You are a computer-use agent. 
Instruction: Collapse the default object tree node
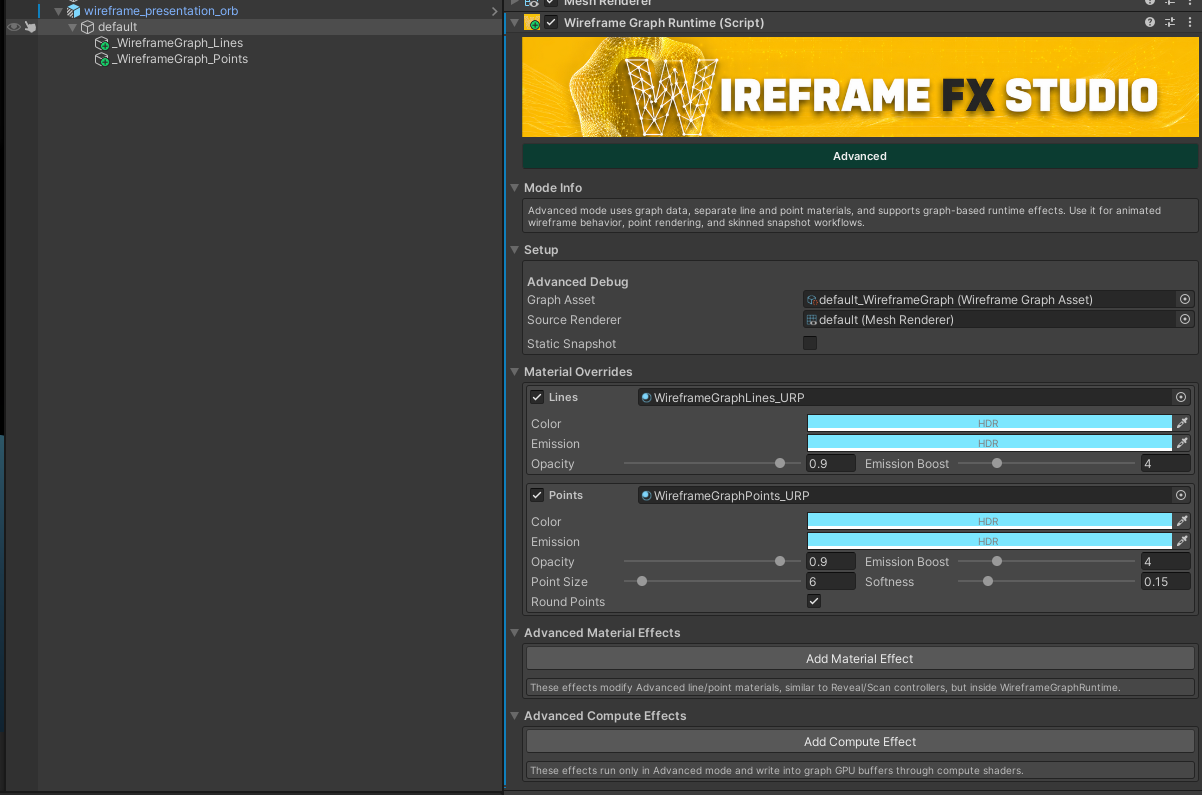[x=73, y=27]
